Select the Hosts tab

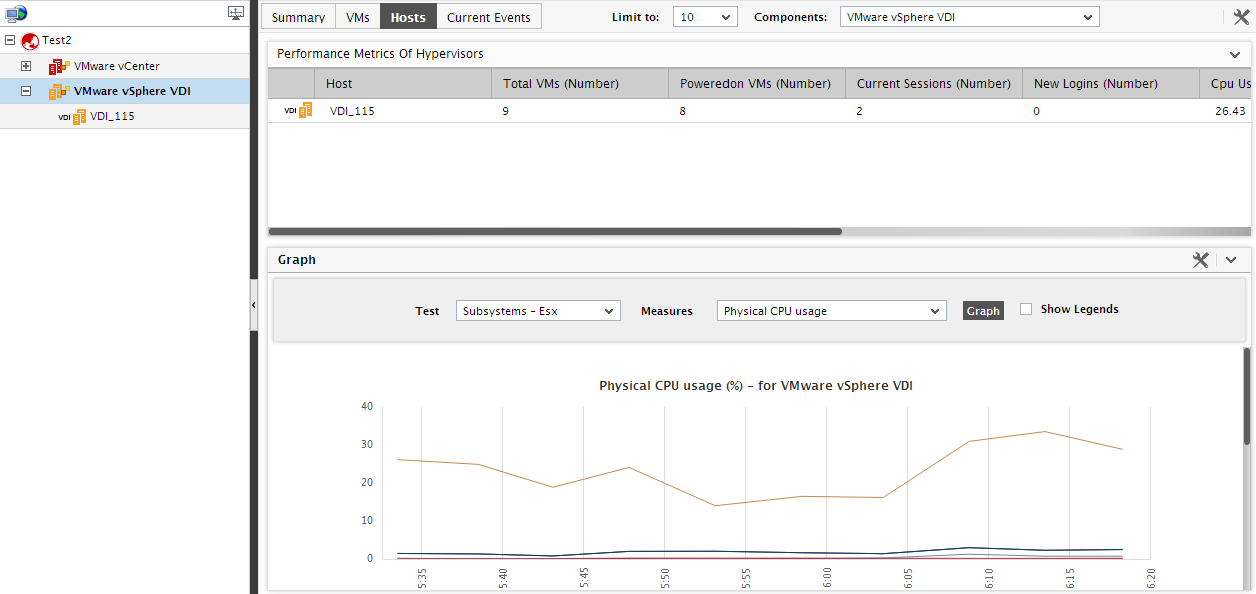point(408,17)
